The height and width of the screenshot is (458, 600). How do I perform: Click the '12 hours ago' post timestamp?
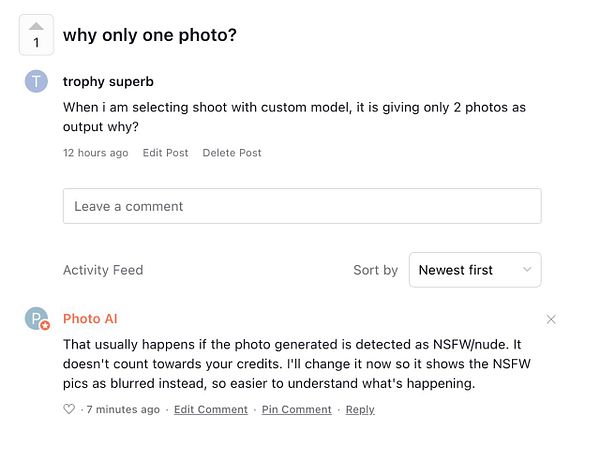pos(96,153)
